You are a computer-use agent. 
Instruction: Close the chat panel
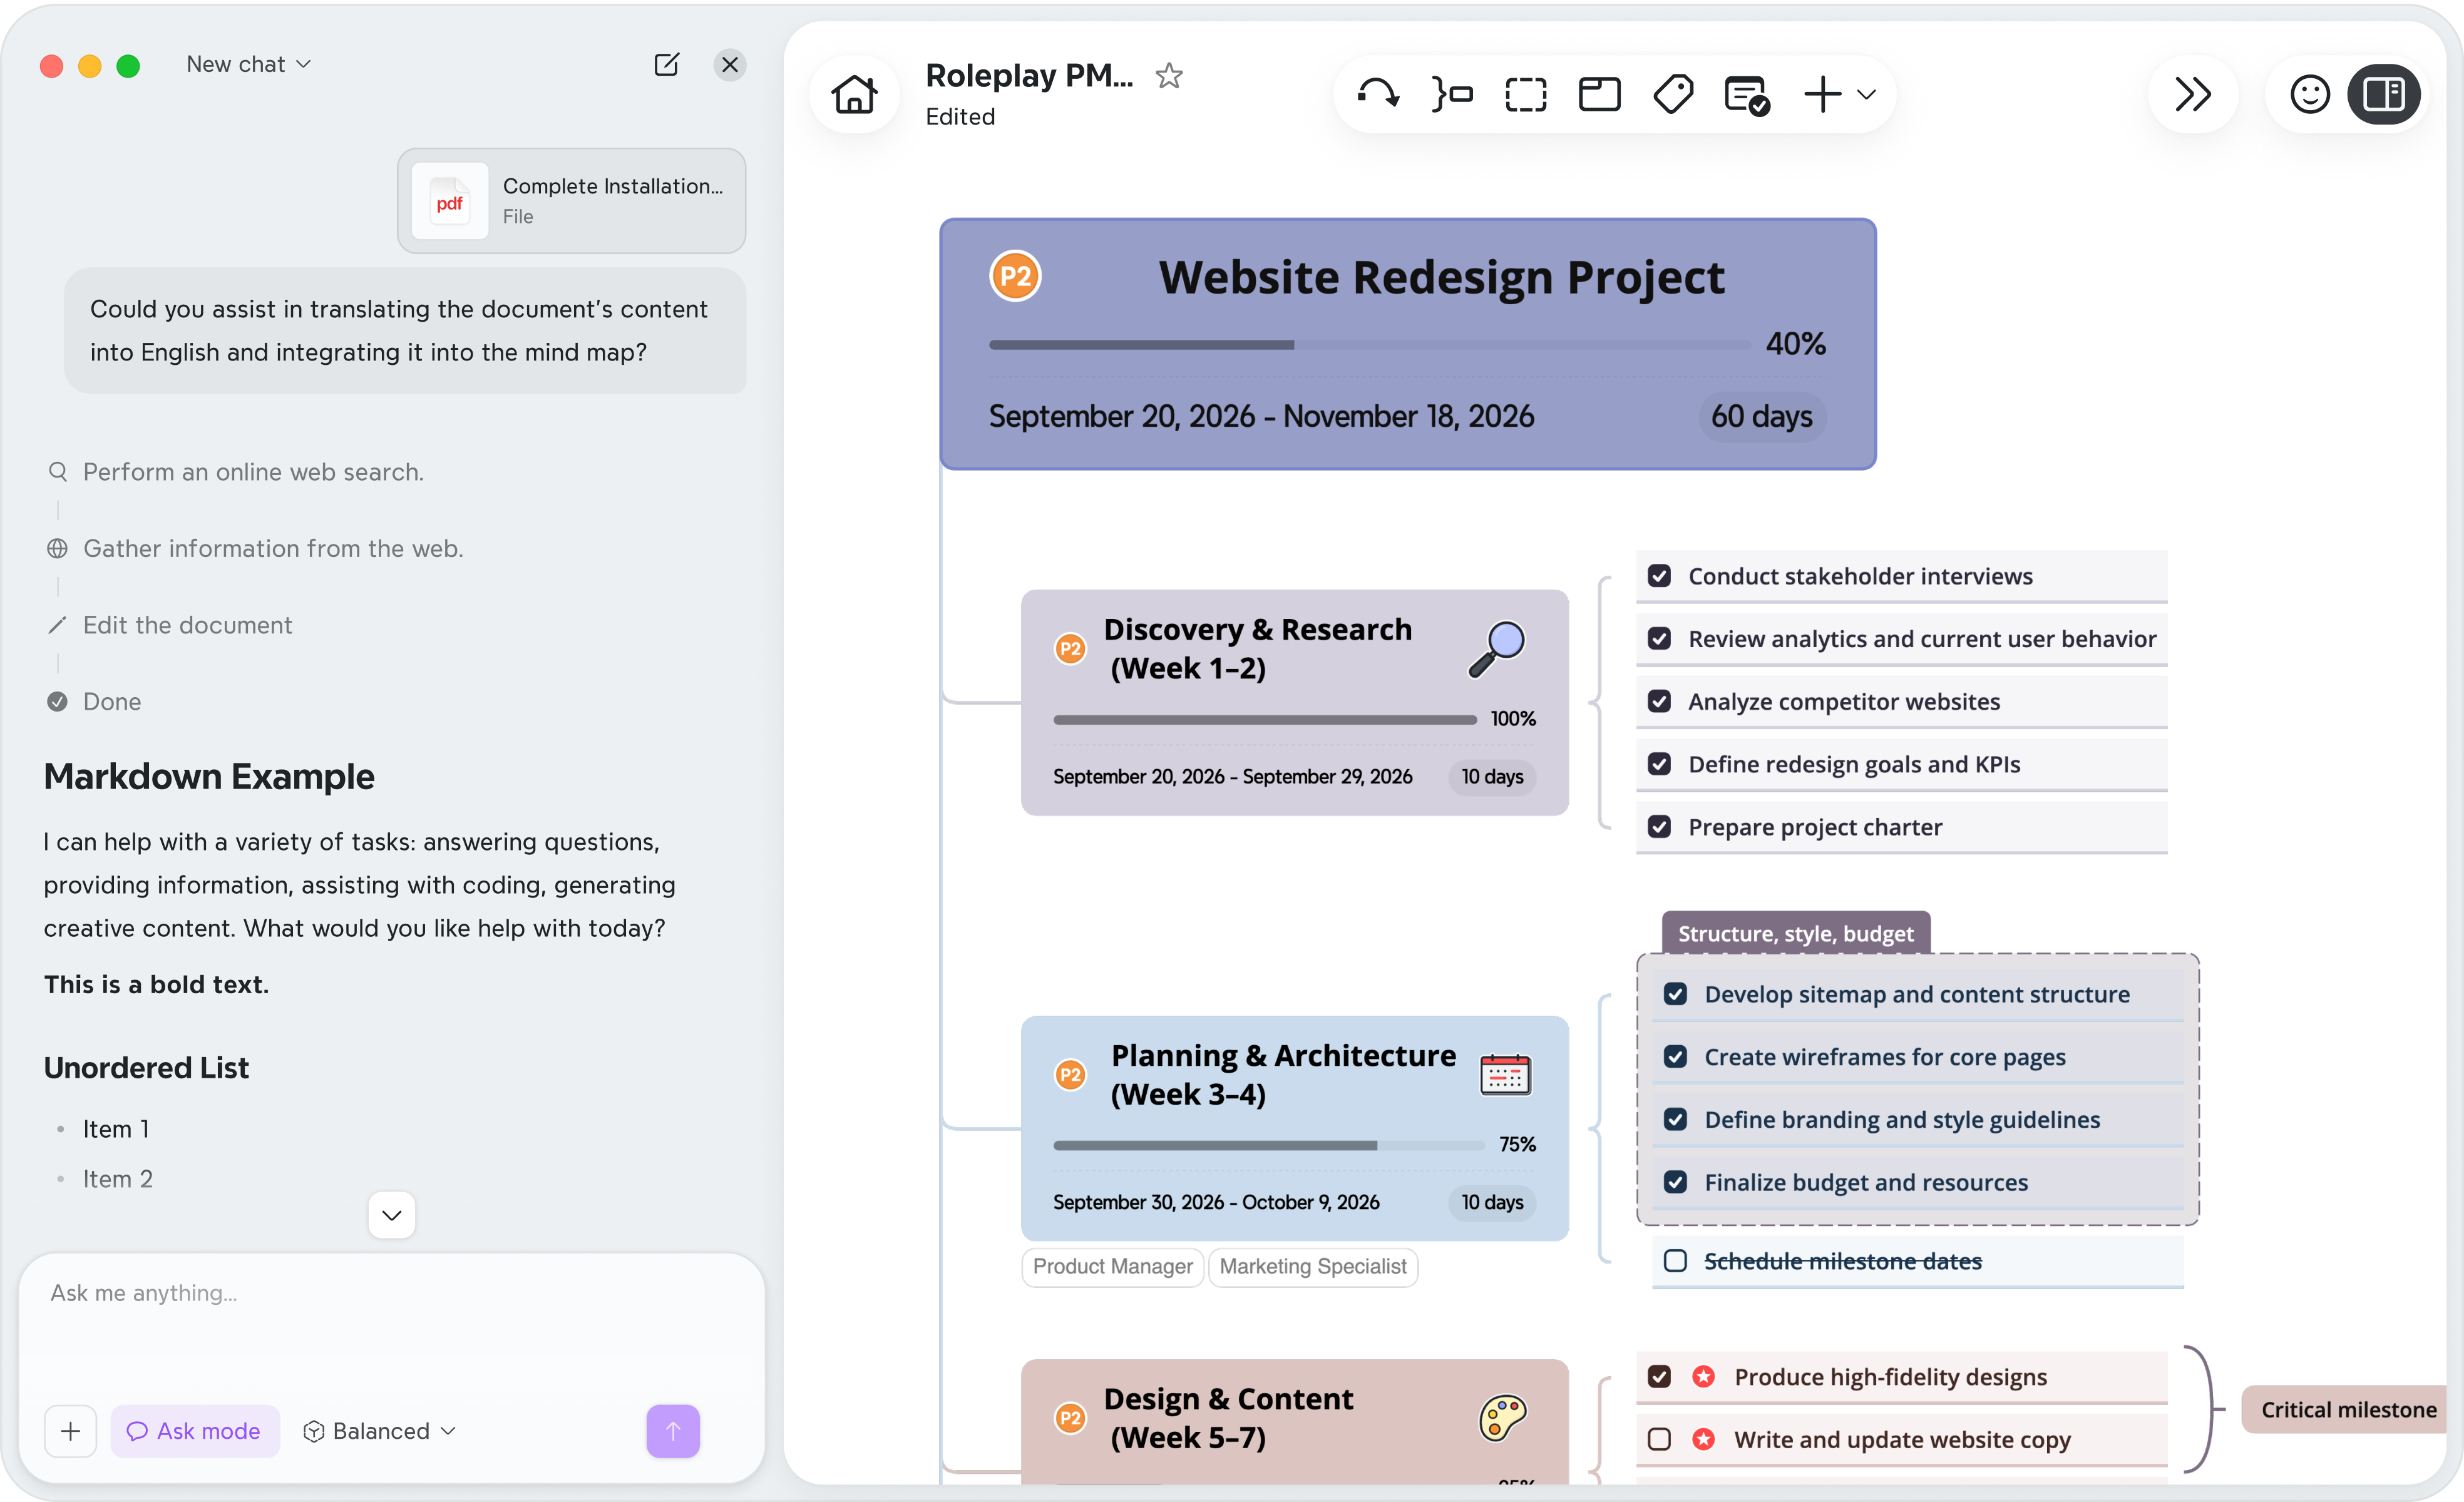tap(730, 65)
